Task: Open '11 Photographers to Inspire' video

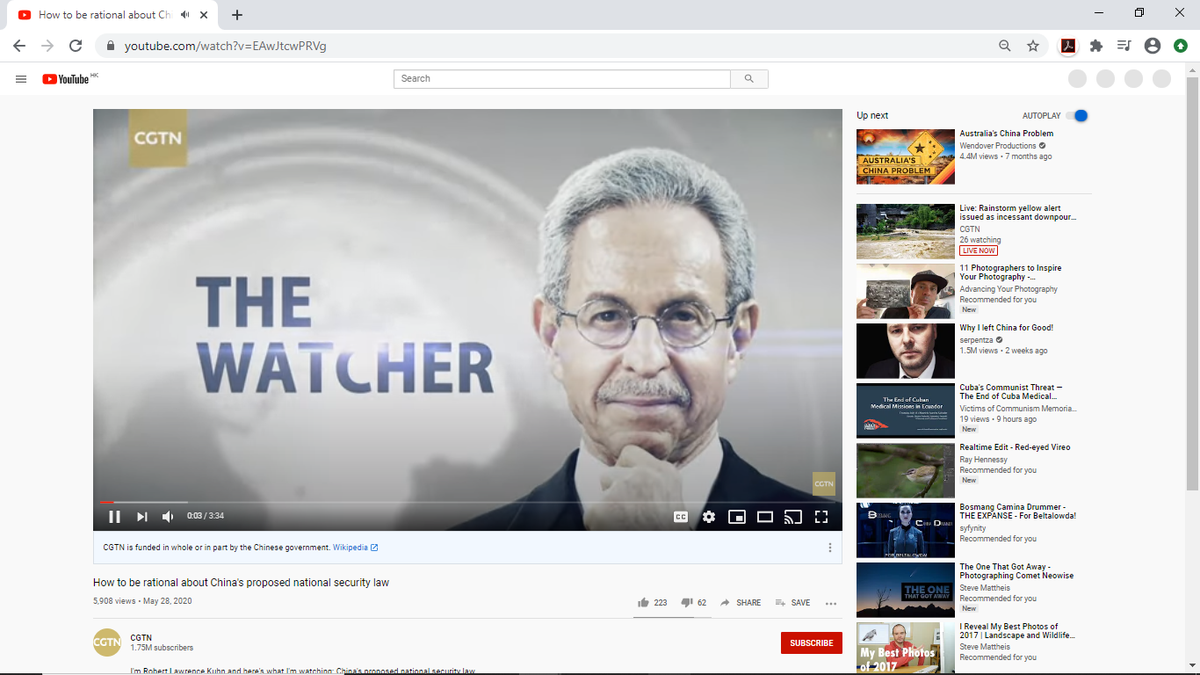Action: tap(1010, 272)
